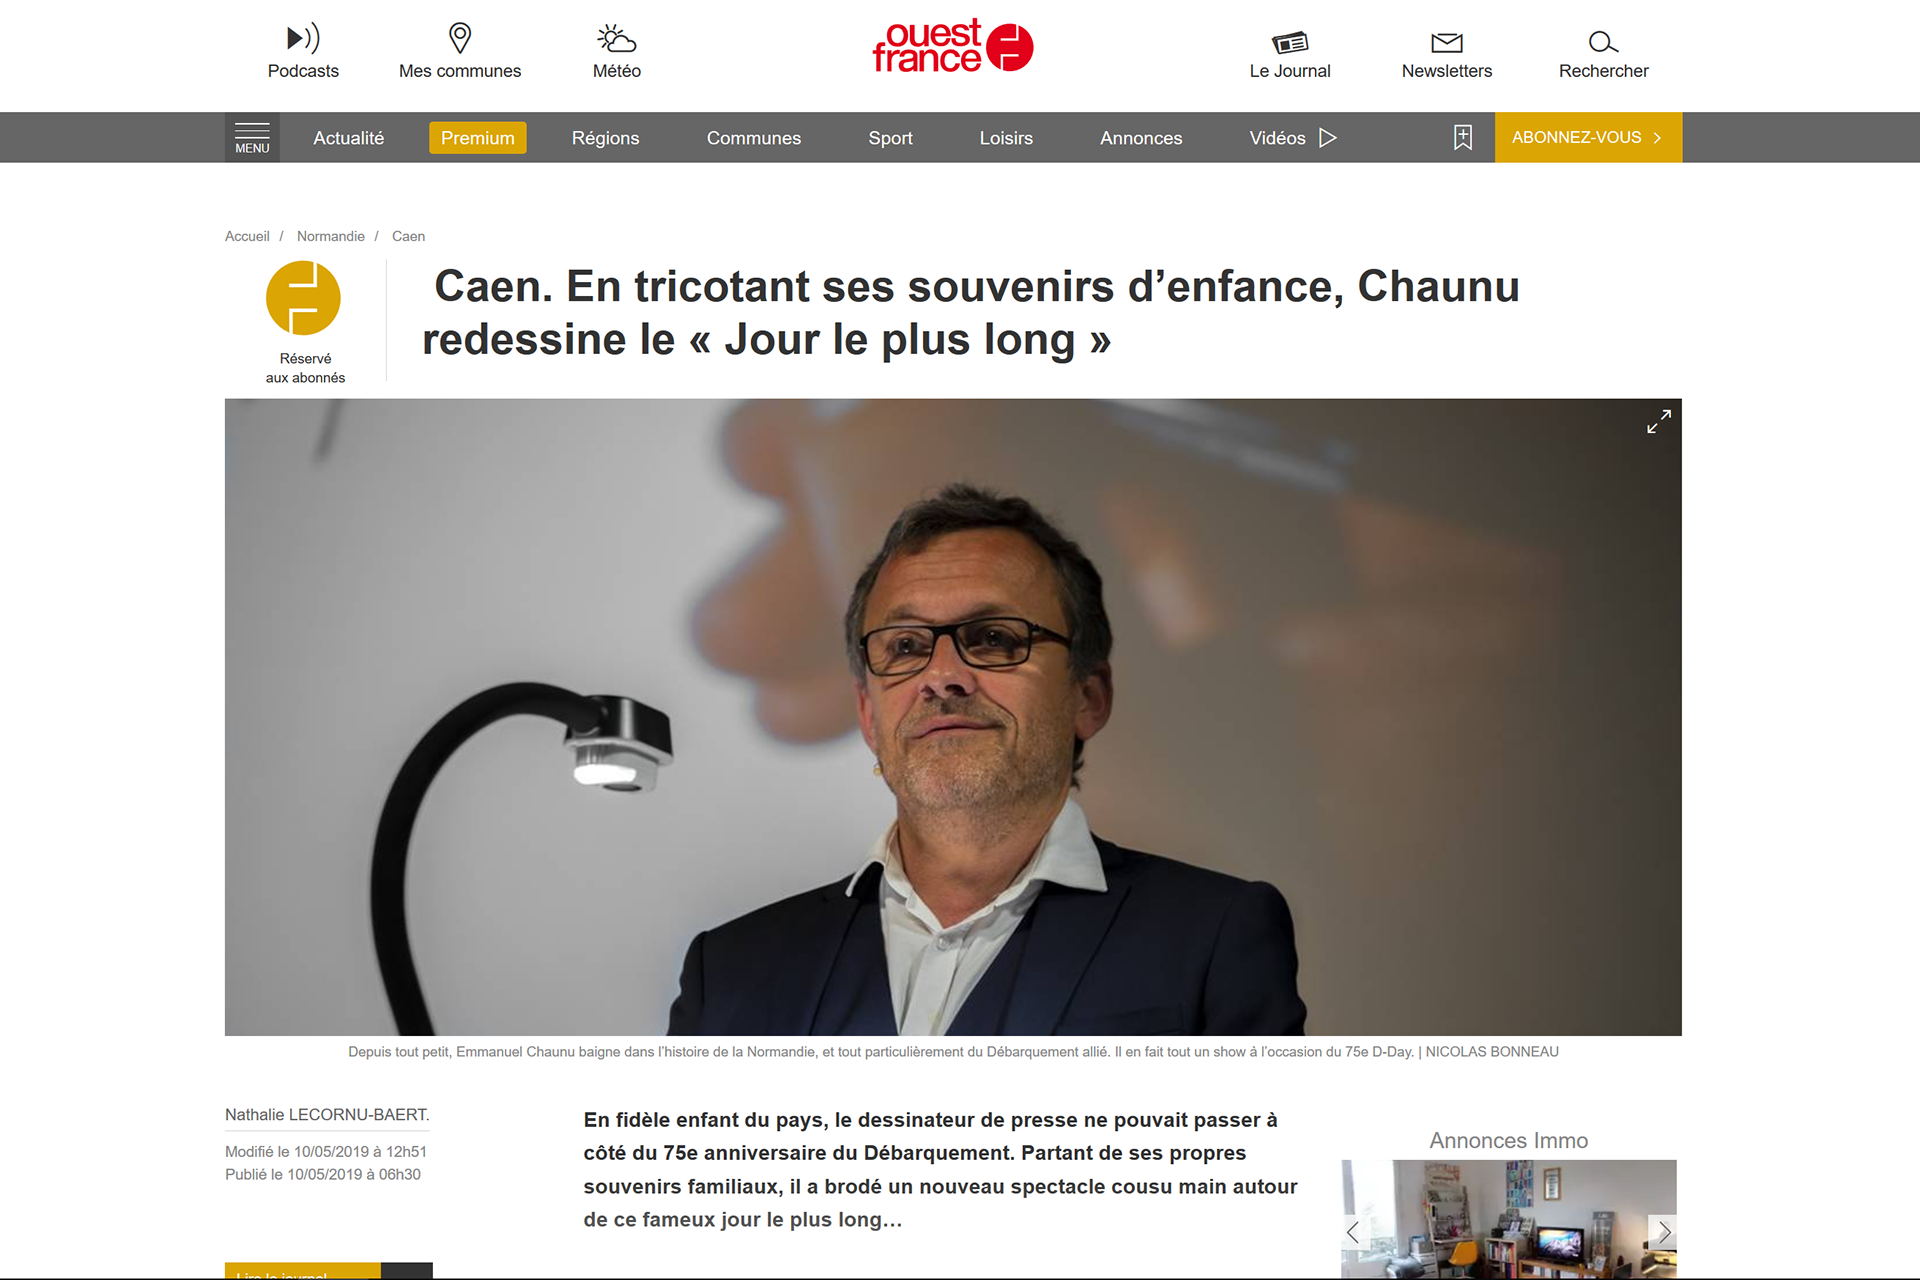Click the bookmark icon in navigation bar
This screenshot has height=1280, width=1920.
[x=1463, y=137]
